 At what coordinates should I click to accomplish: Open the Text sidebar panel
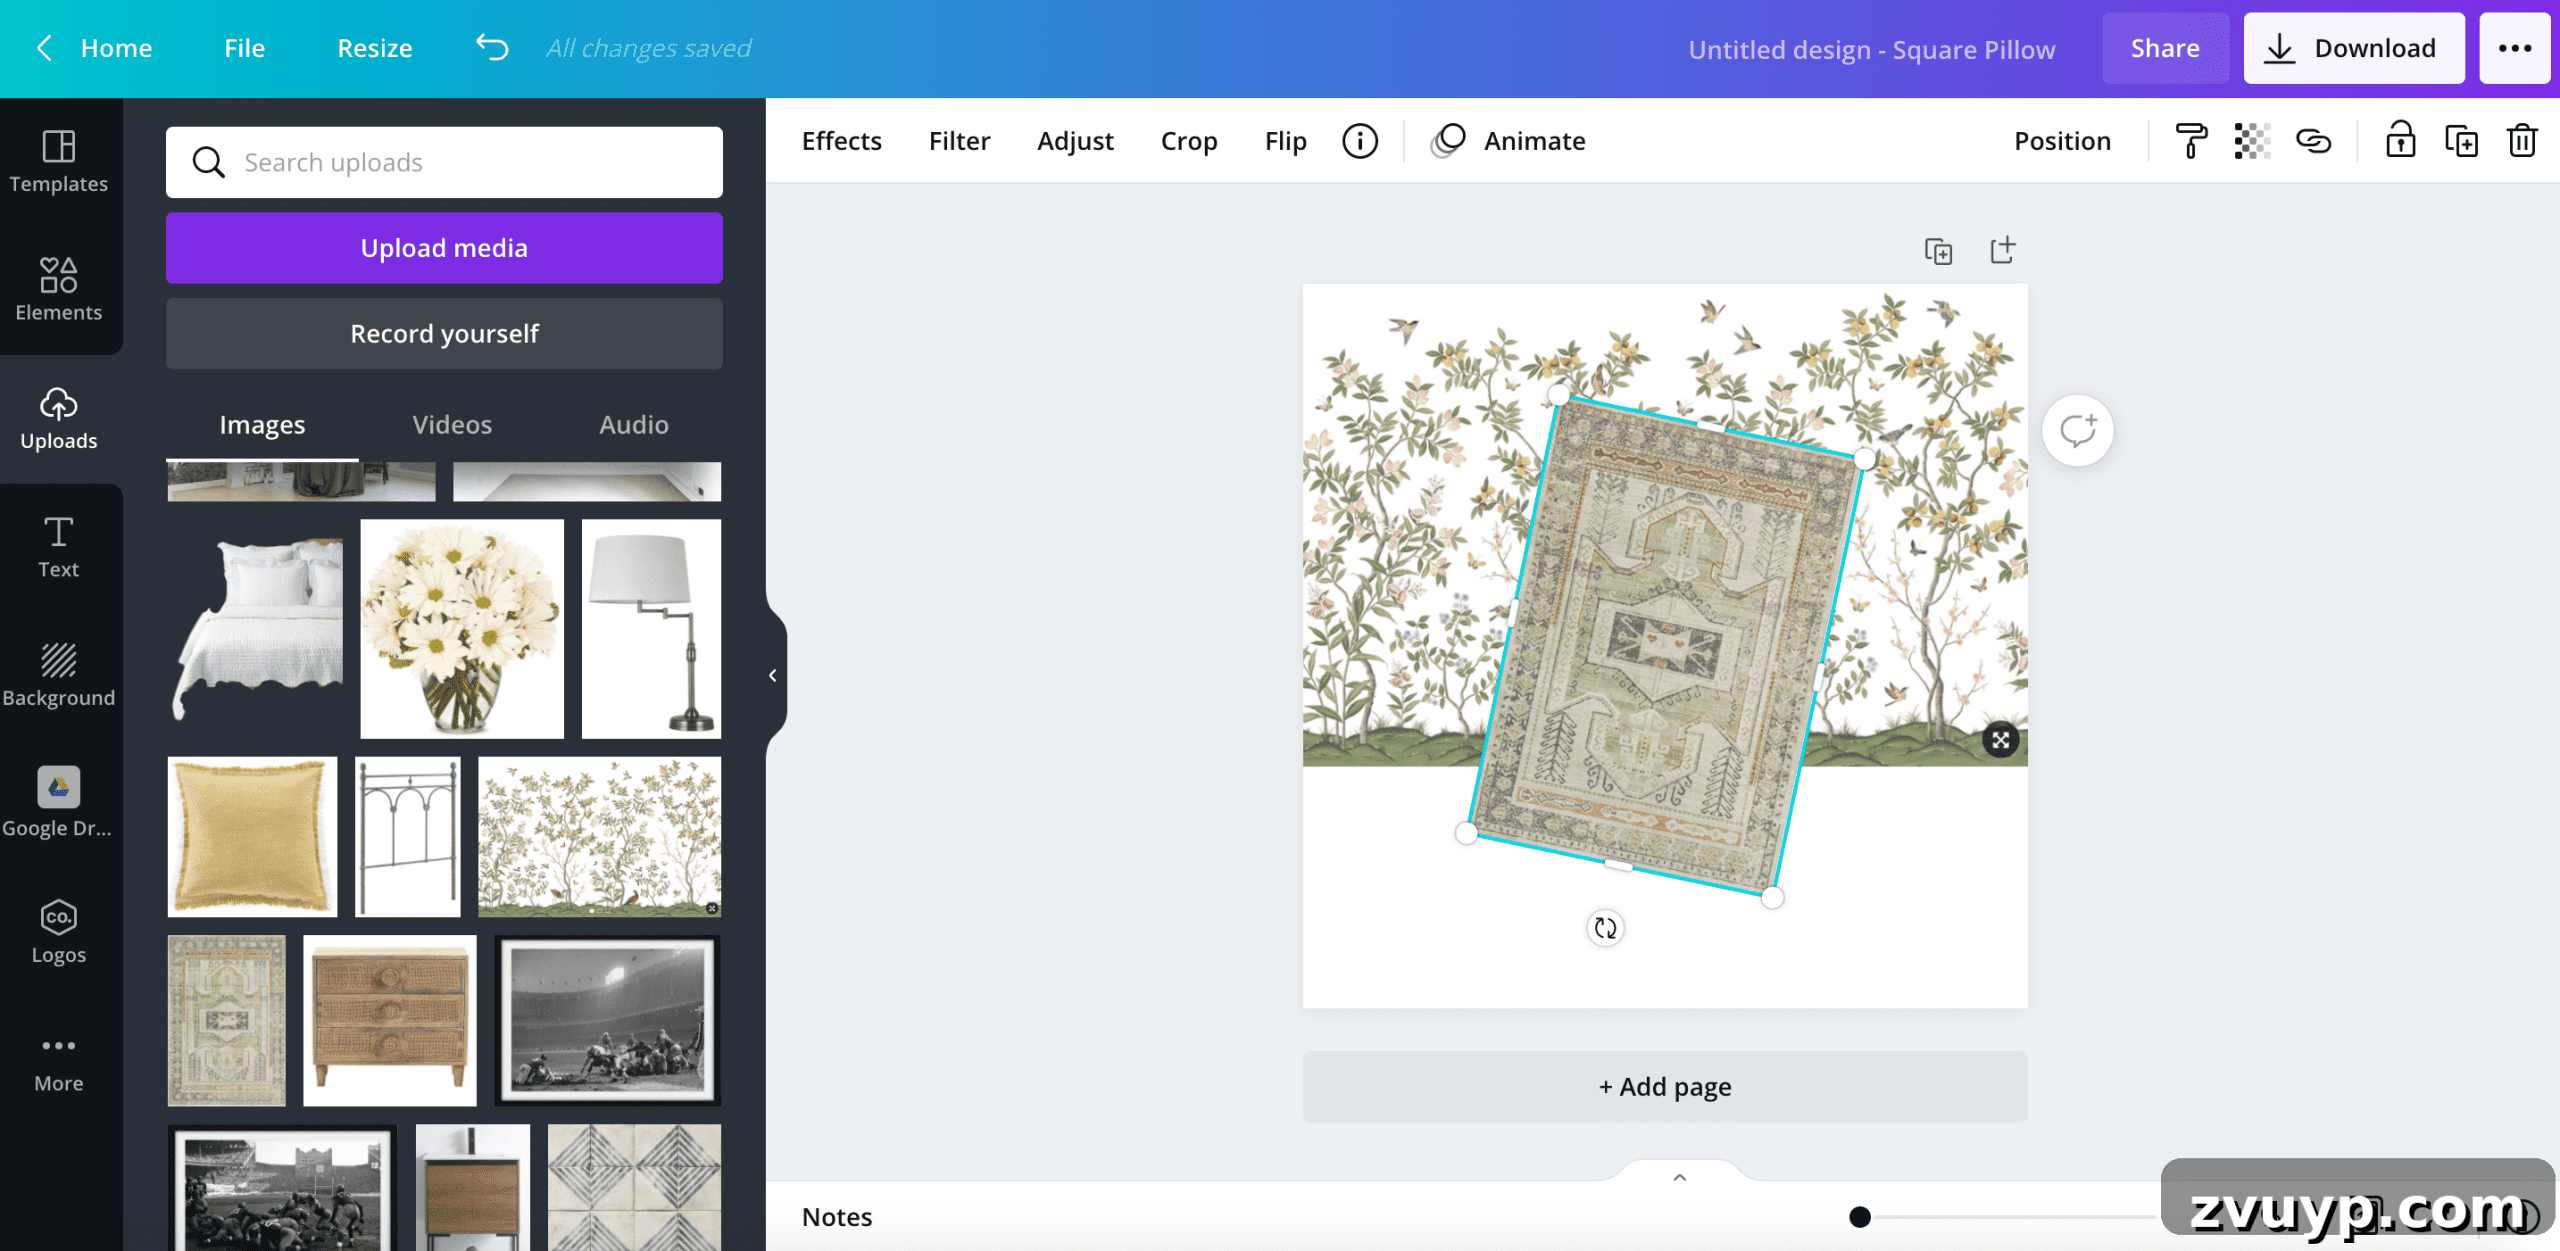coord(59,547)
